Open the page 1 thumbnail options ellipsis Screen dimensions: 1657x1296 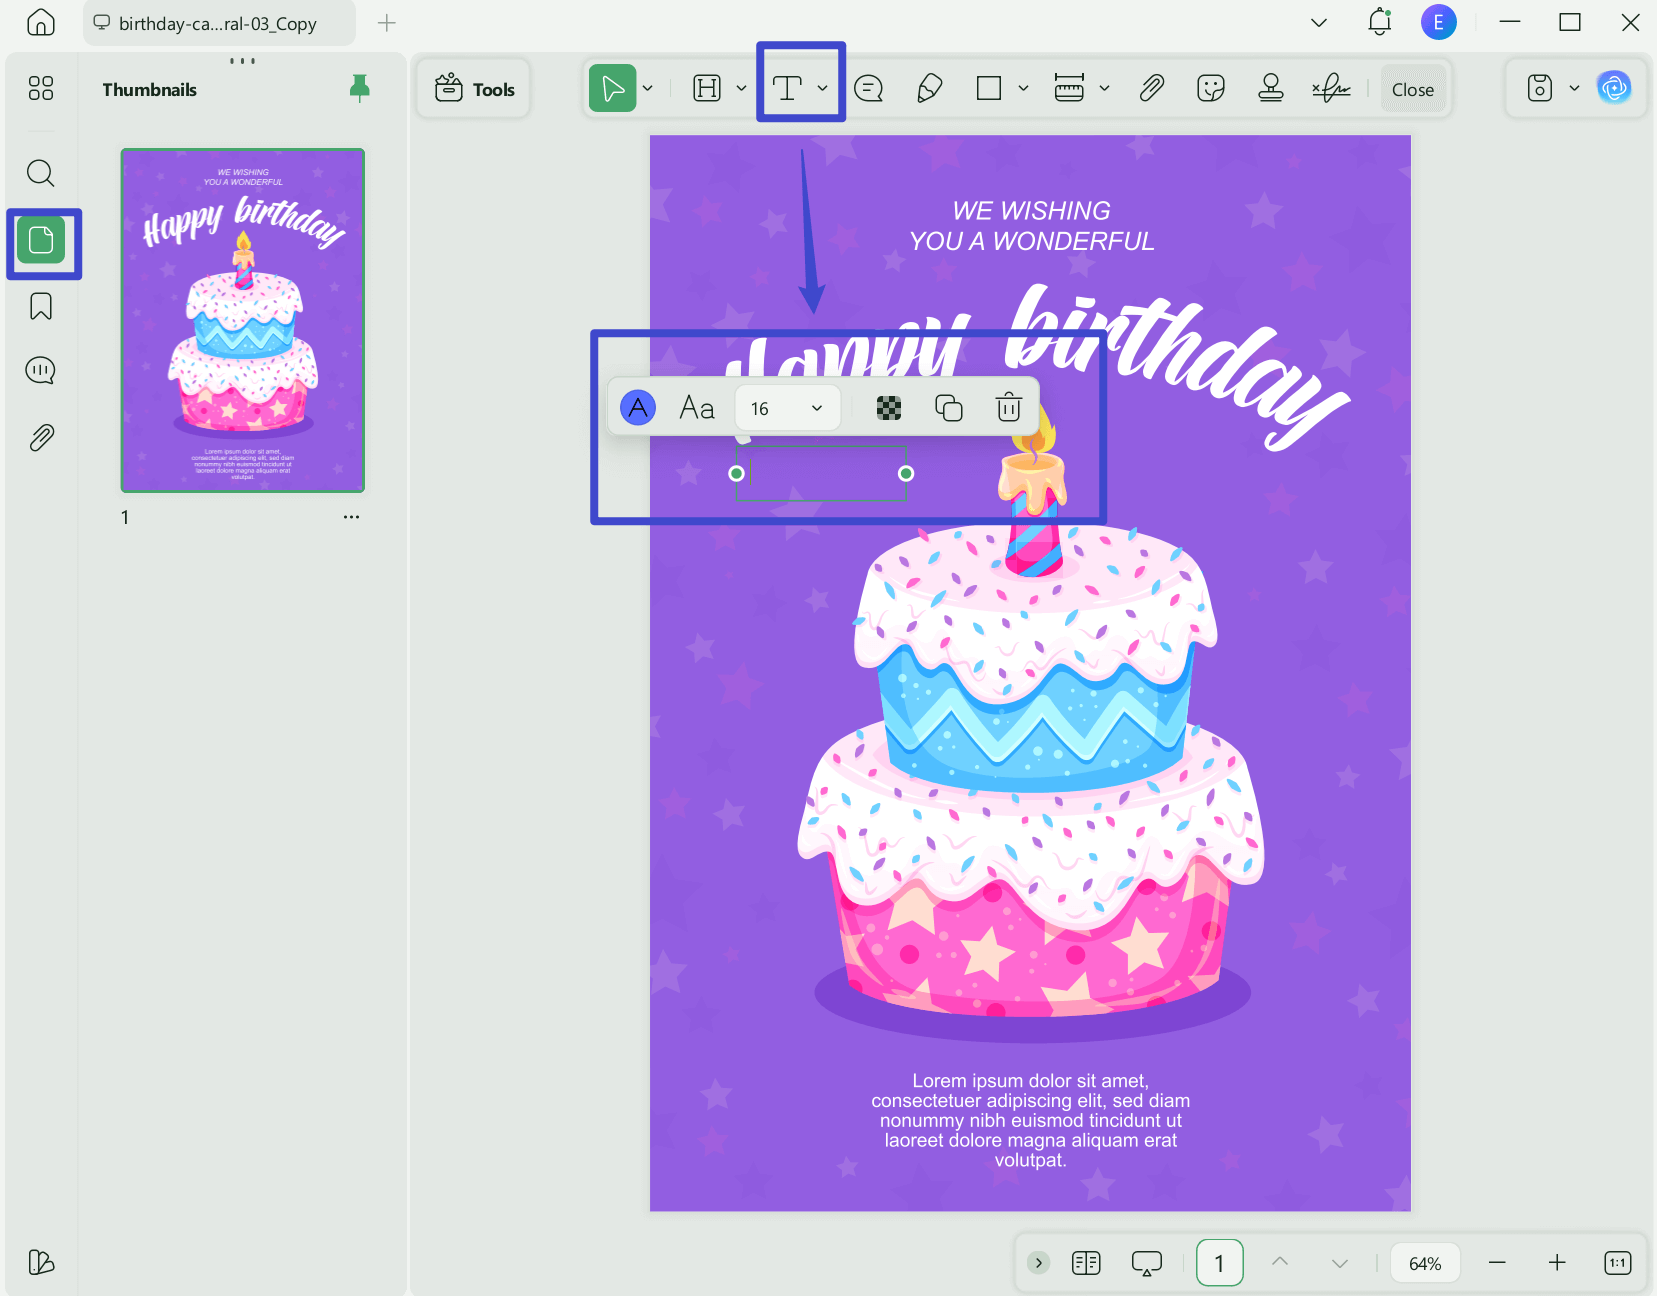click(x=351, y=517)
